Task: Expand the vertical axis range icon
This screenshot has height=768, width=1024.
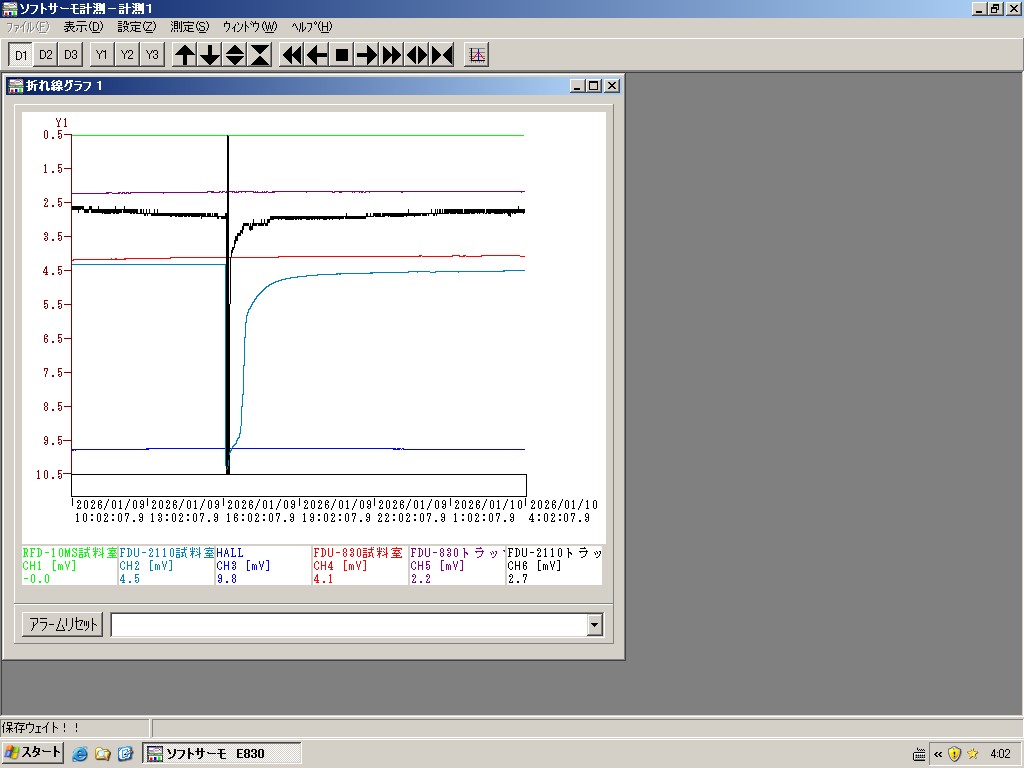Action: pyautogui.click(x=235, y=55)
